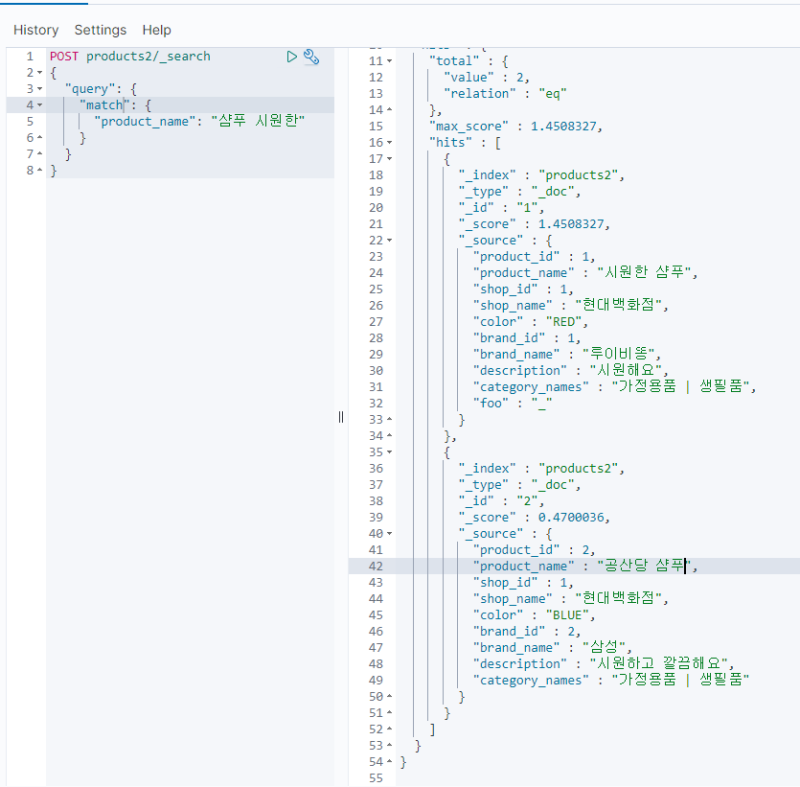This screenshot has width=800, height=787.
Task: Open the History menu
Action: point(36,30)
